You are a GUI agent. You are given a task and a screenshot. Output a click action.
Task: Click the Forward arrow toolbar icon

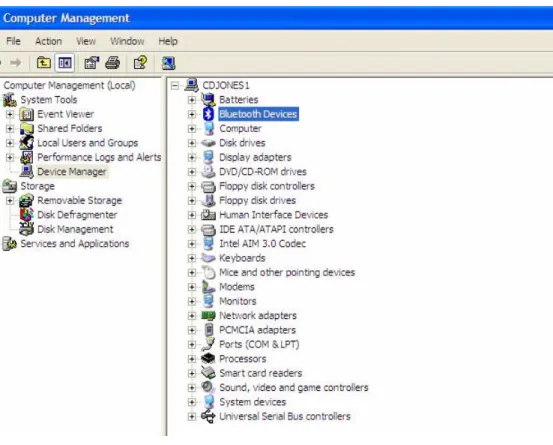tap(16, 63)
